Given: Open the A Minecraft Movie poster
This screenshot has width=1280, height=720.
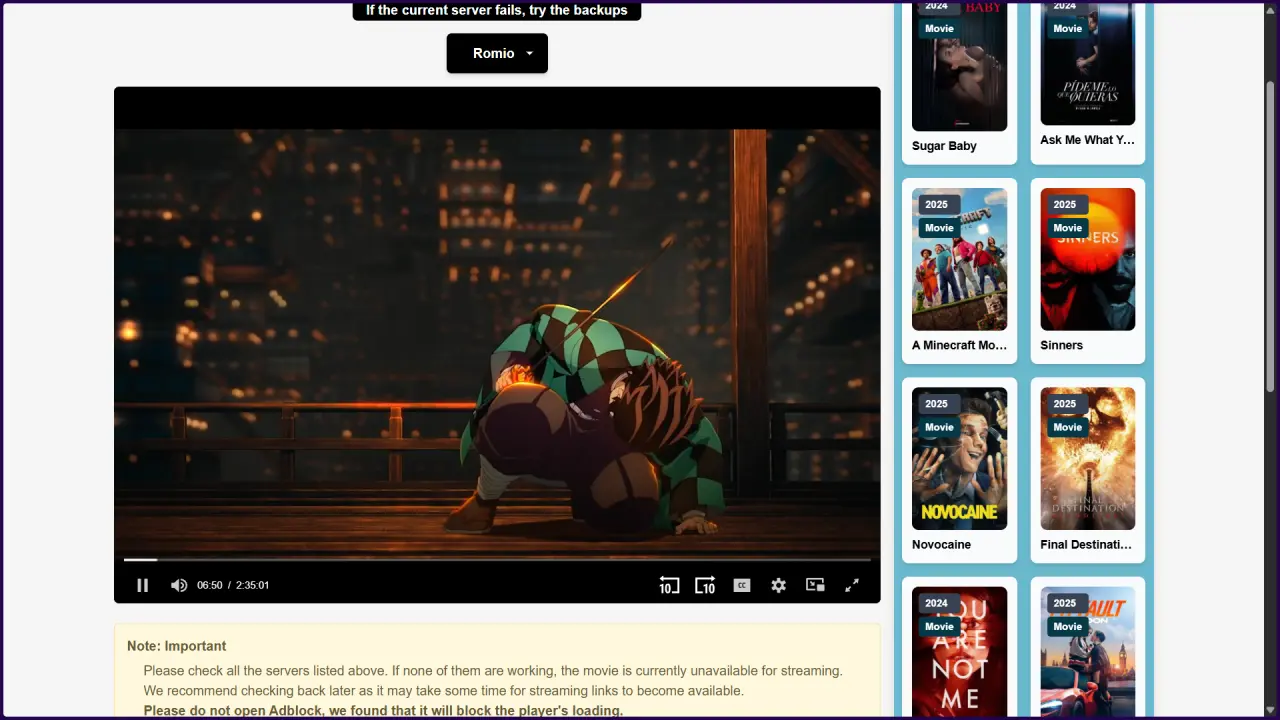Looking at the screenshot, I should [959, 259].
